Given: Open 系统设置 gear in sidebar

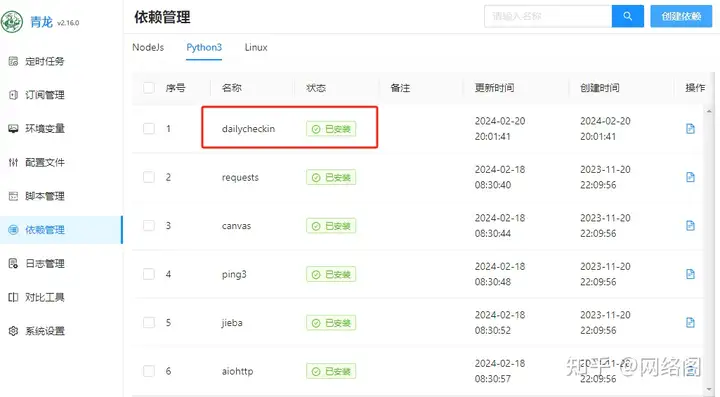Looking at the screenshot, I should 36,331.
